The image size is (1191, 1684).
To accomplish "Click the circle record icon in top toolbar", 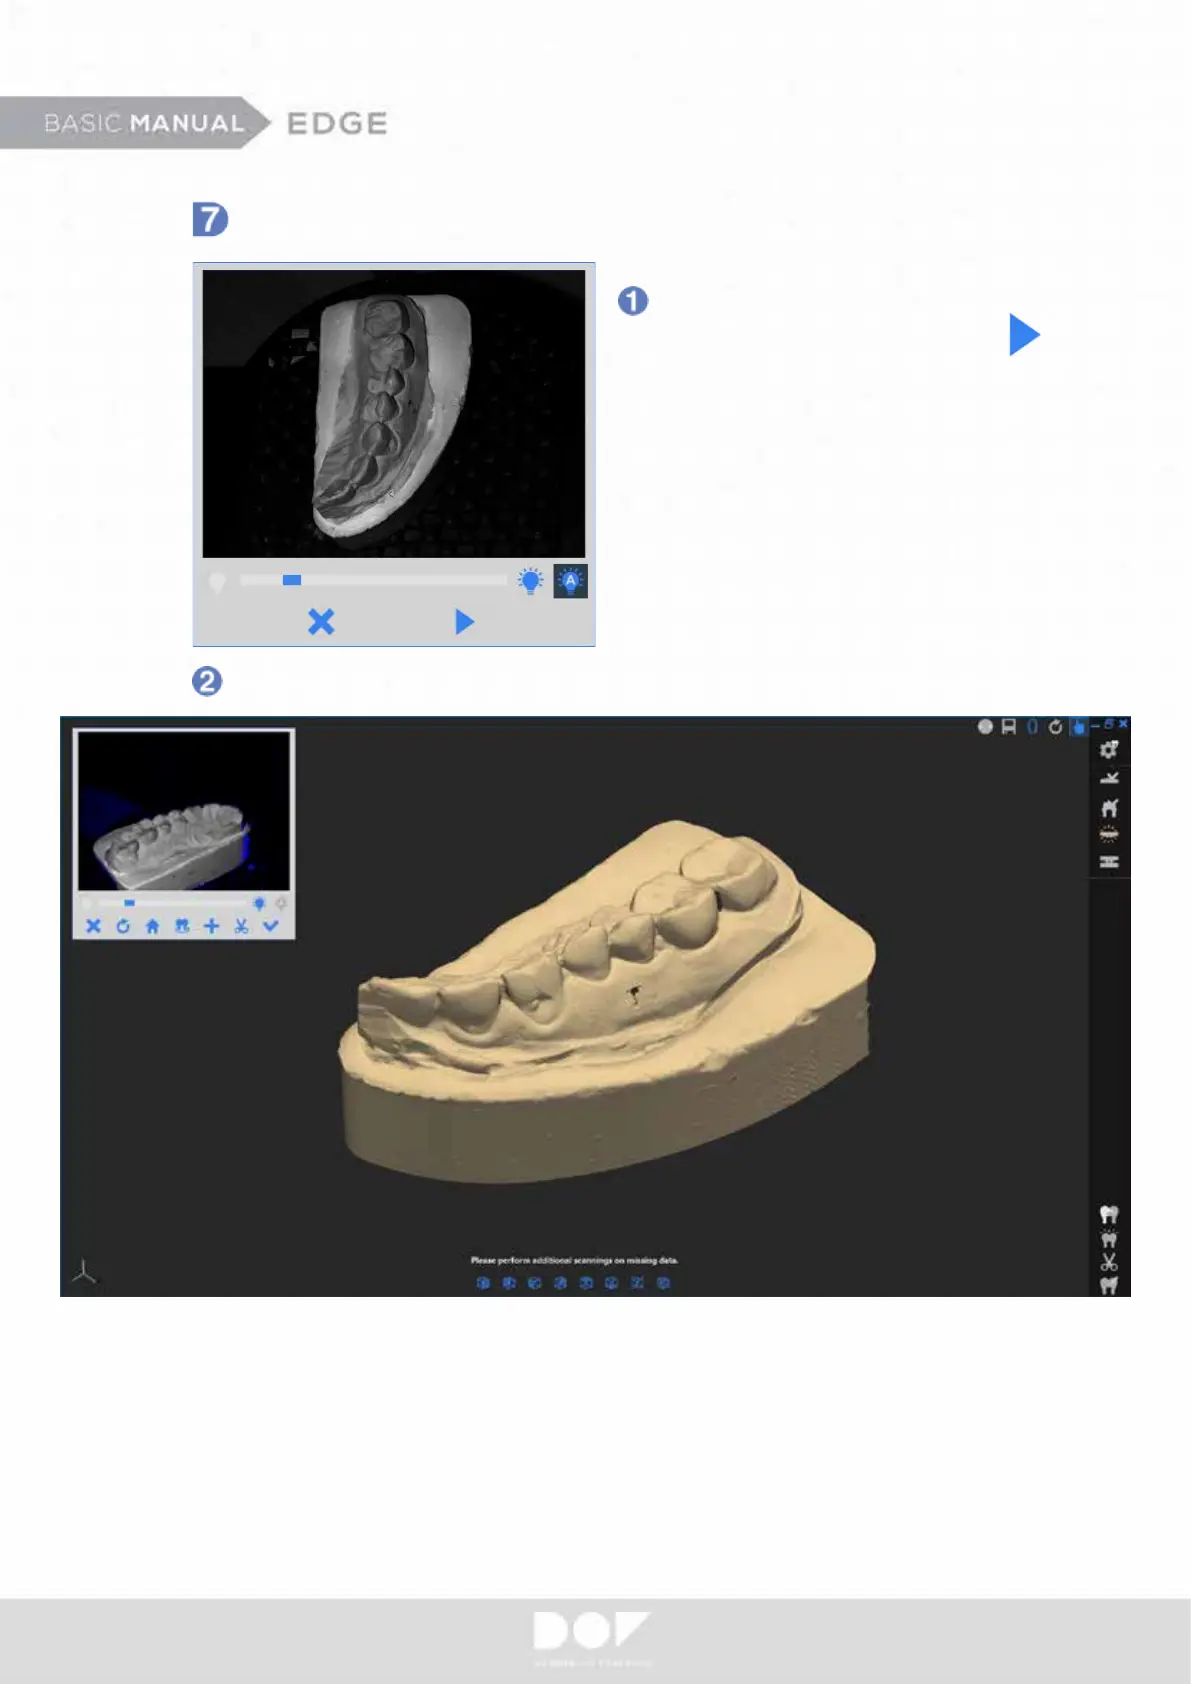I will [985, 727].
